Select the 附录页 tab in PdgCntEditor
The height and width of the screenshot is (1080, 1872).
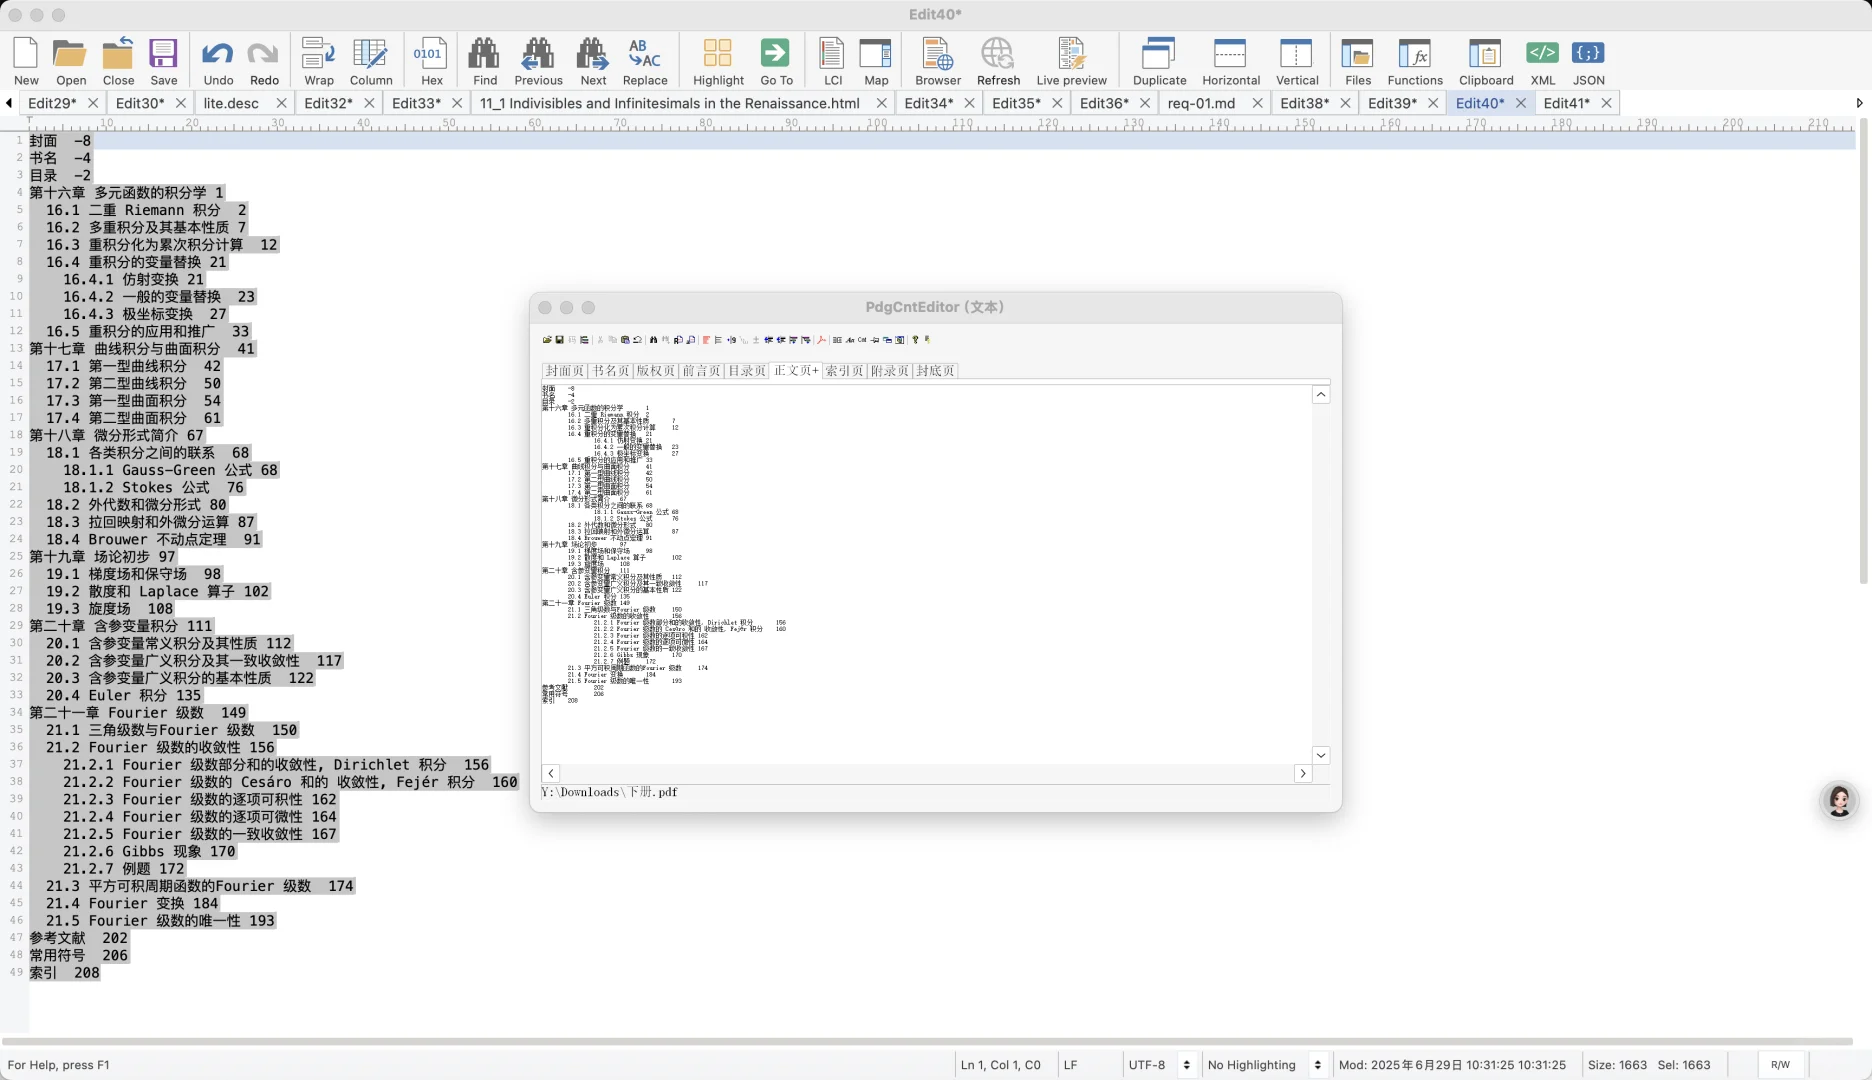[x=889, y=371]
